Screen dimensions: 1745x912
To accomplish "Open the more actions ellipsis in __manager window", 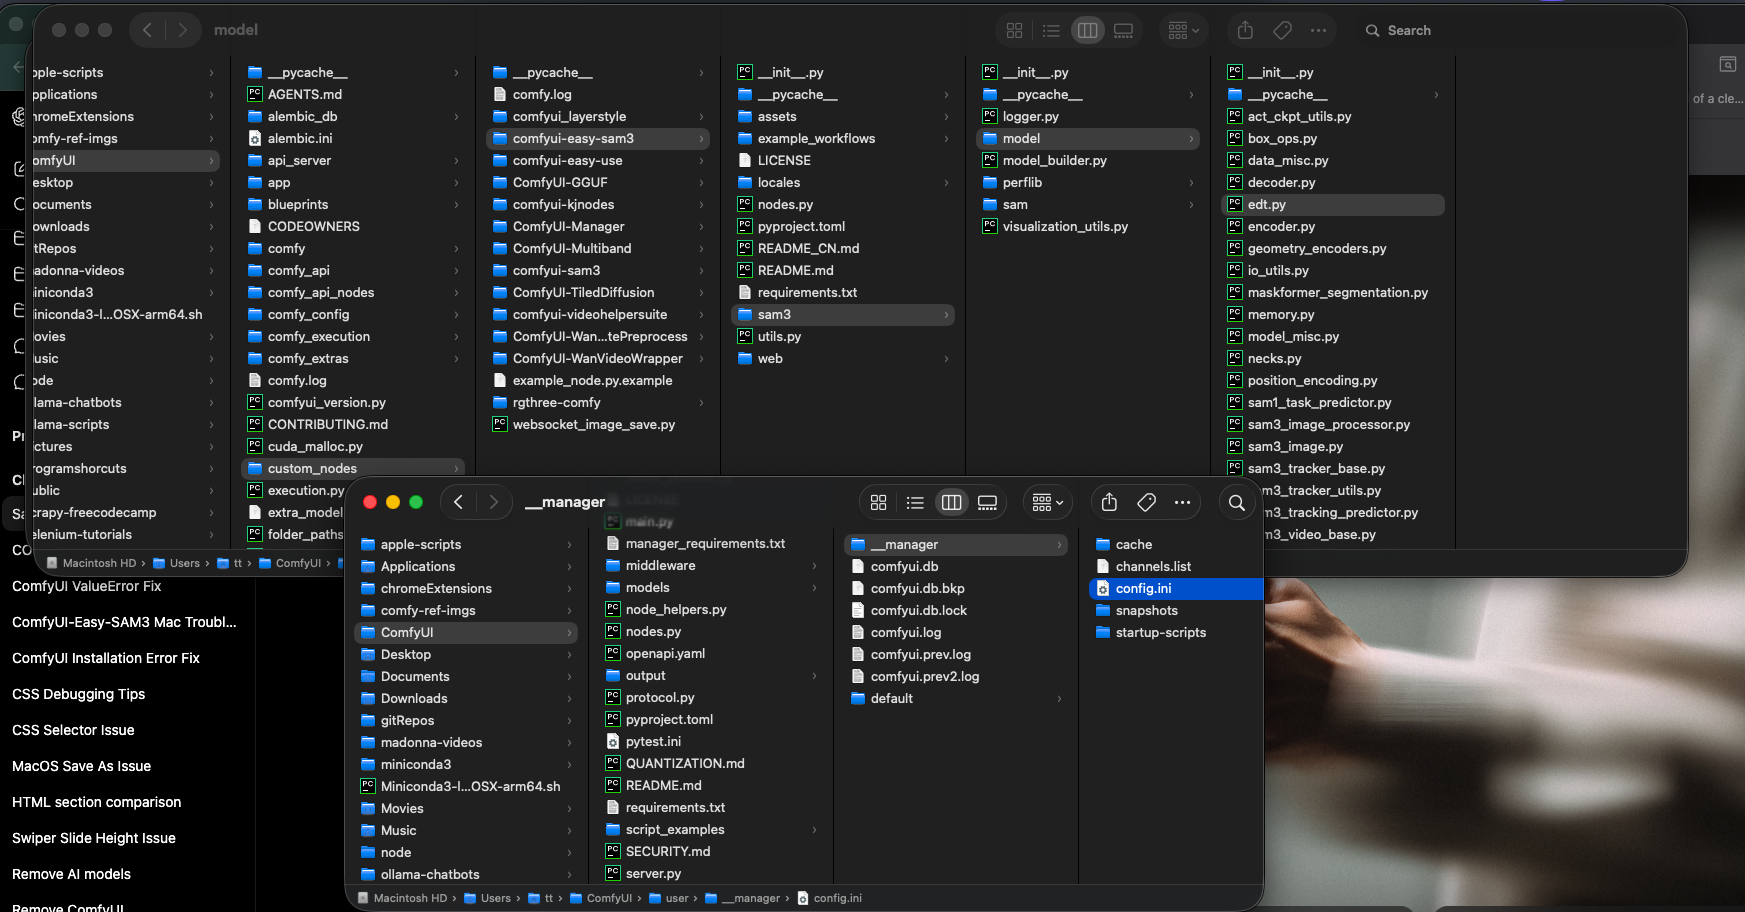I will 1182,502.
